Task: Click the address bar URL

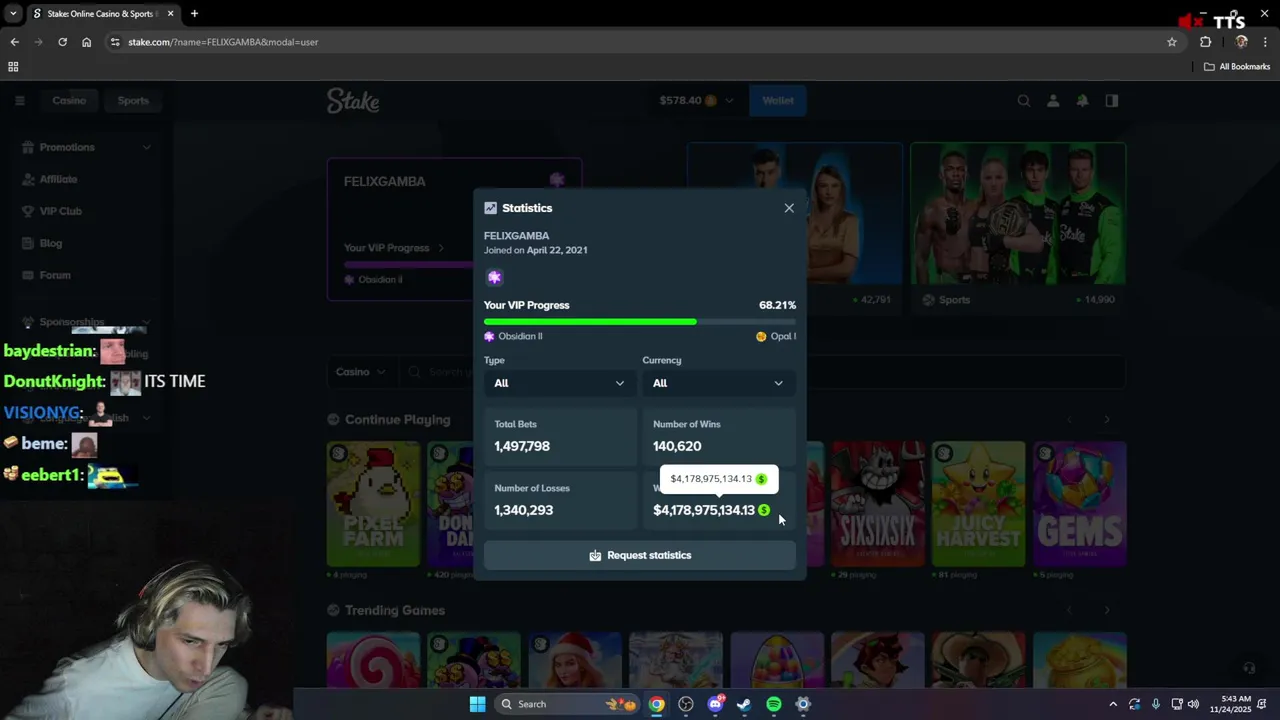Action: (223, 42)
